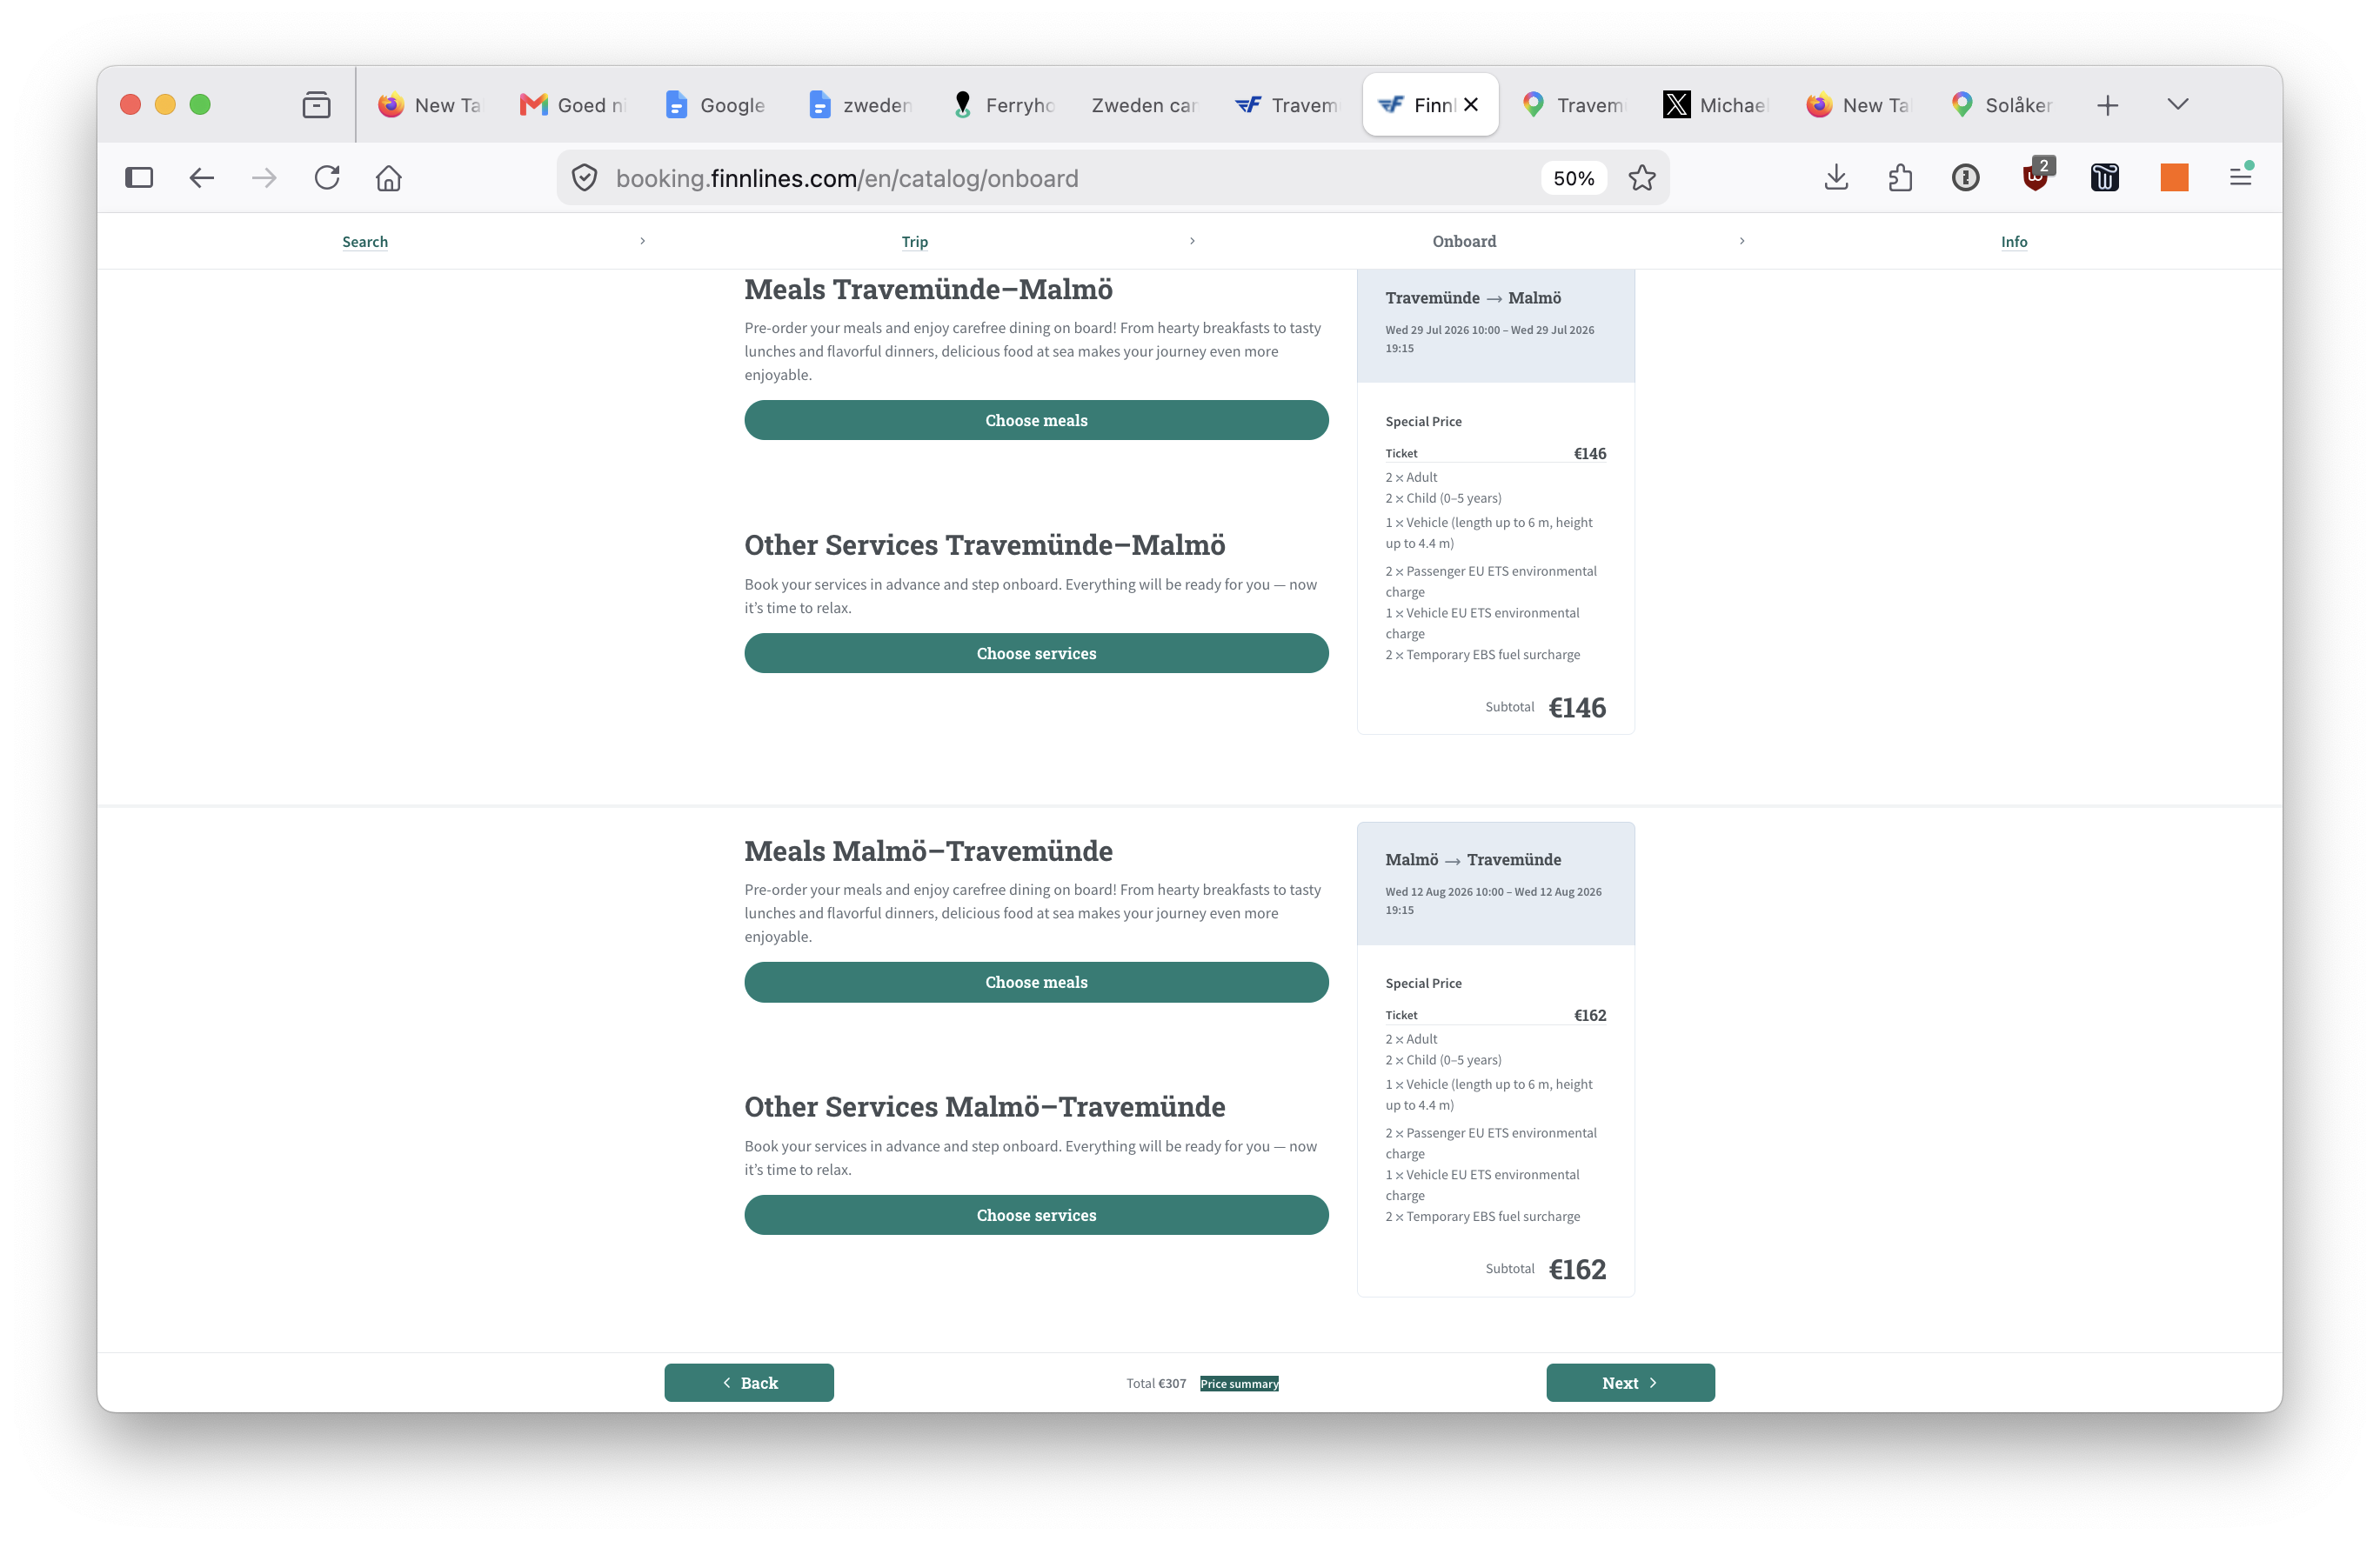Switch to the Ferryhopper tab
The width and height of the screenshot is (2380, 1541).
coord(1003,105)
